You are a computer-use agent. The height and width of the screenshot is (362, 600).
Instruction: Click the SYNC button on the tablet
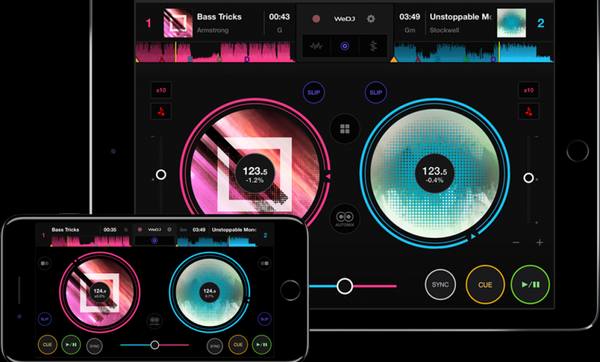point(440,285)
